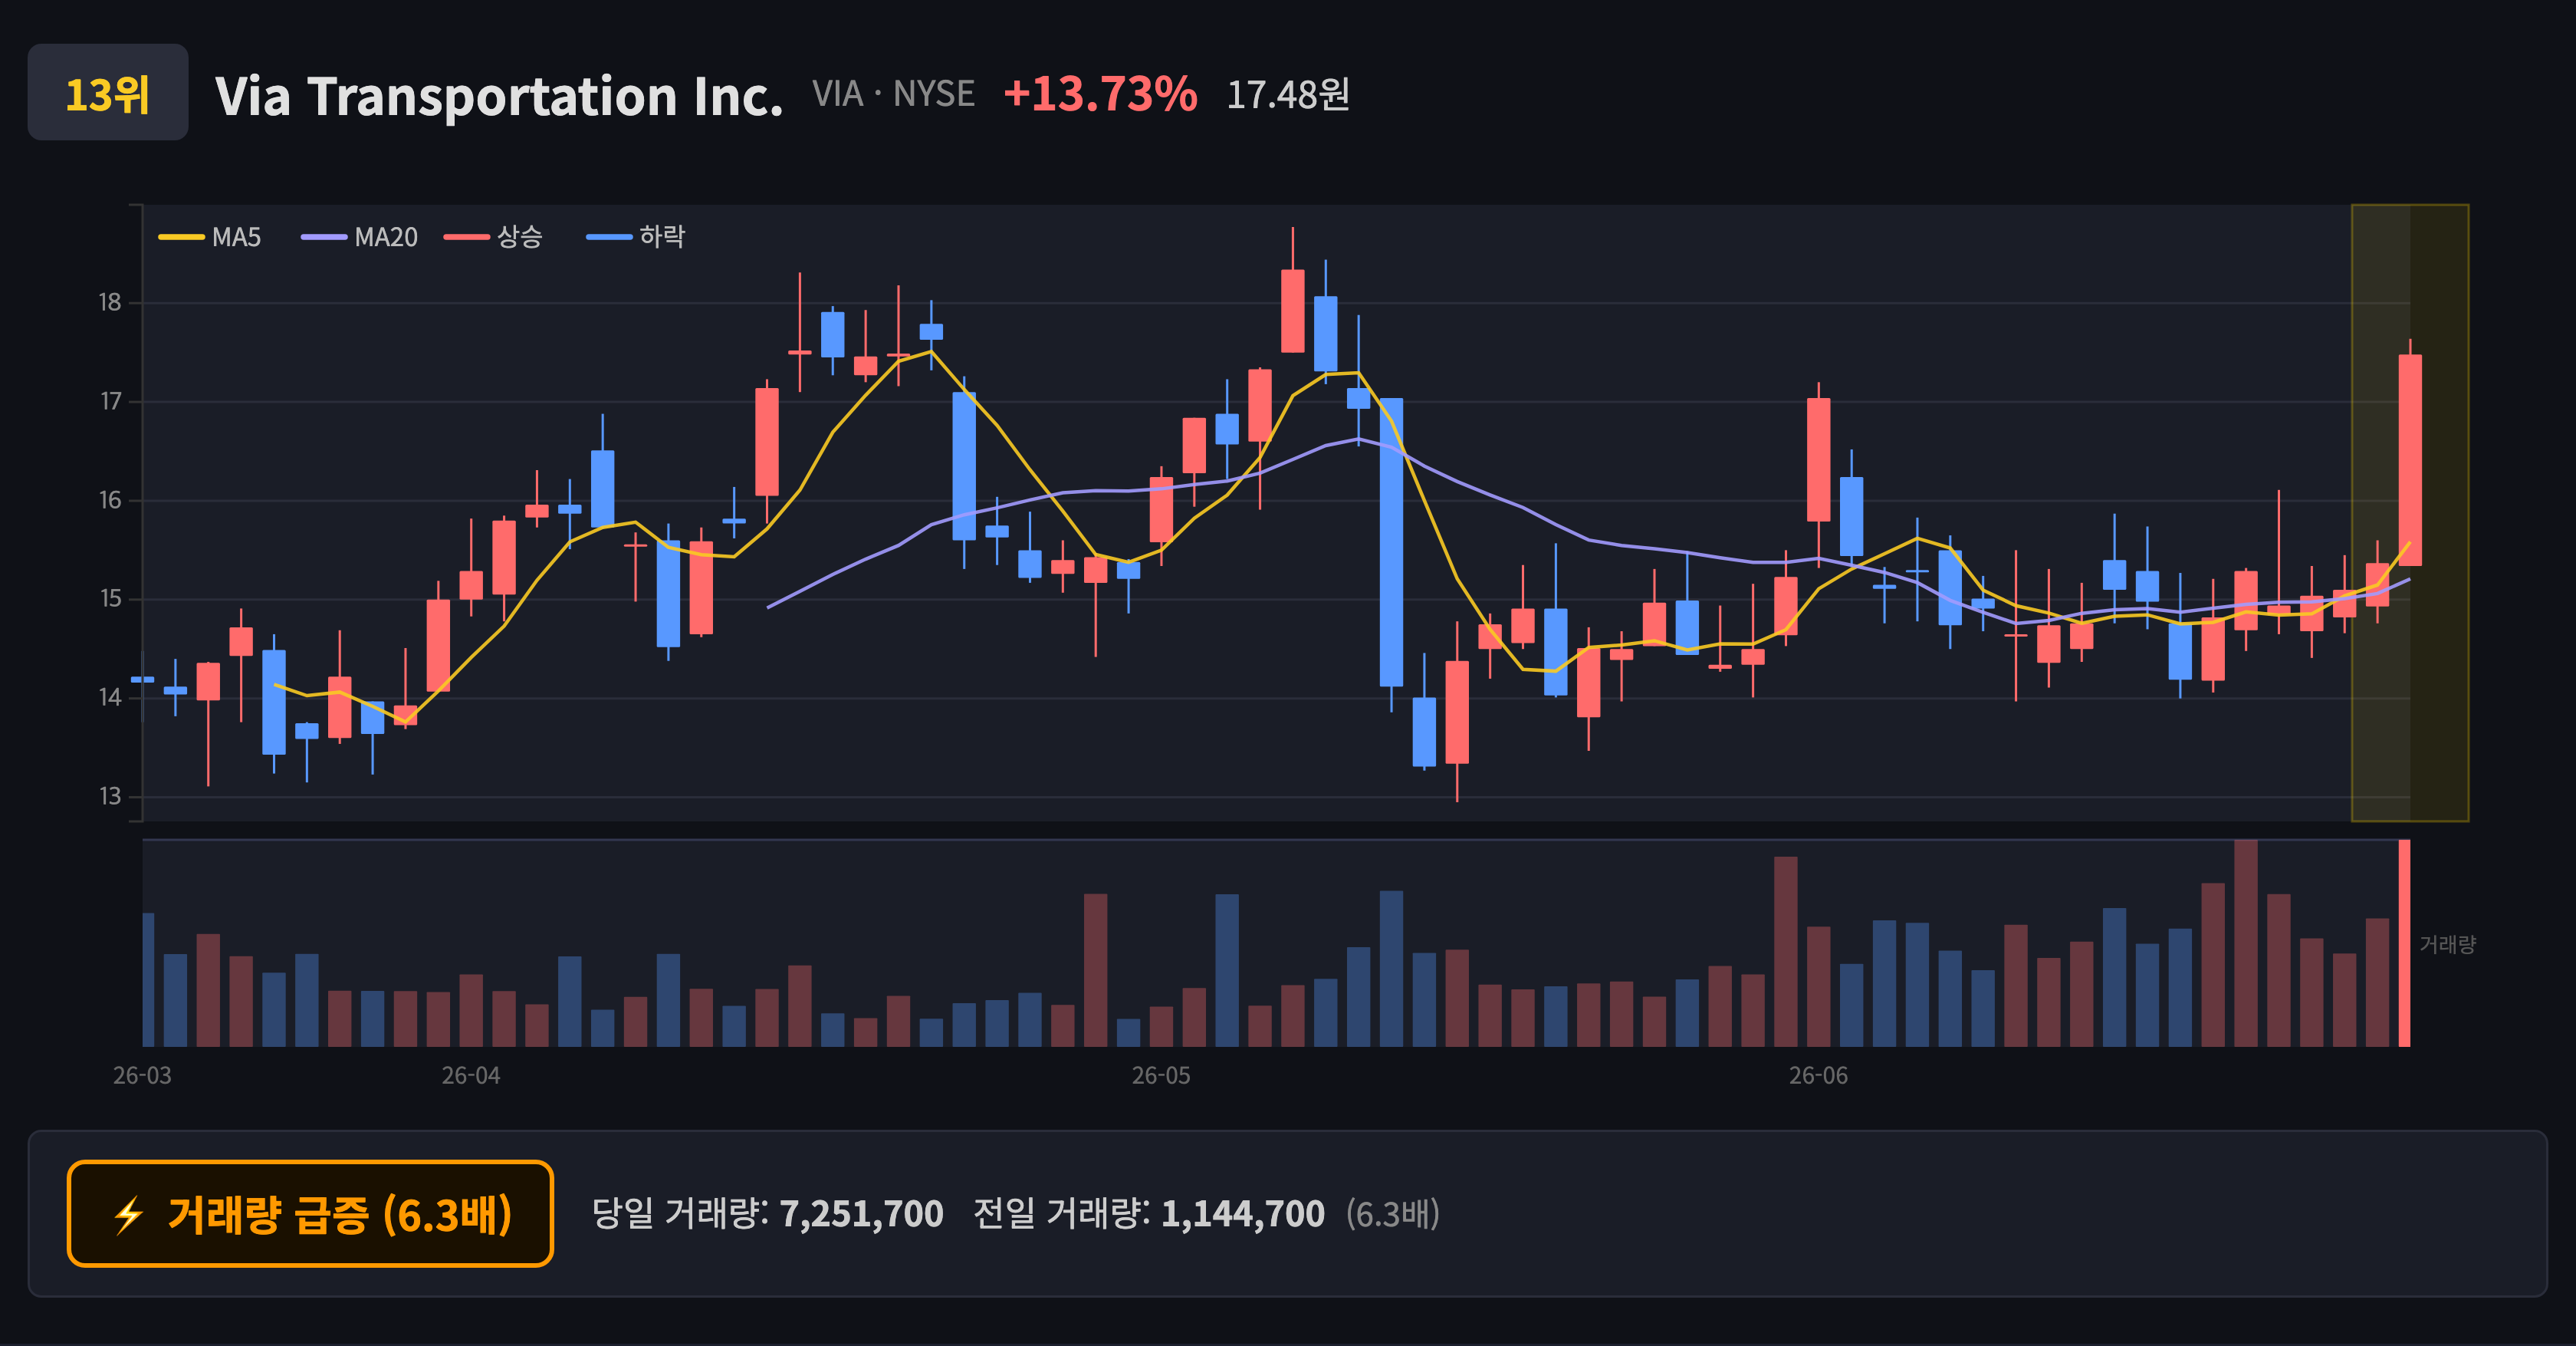
Task: Click the 당일 거래량 label
Action: click(680, 1214)
